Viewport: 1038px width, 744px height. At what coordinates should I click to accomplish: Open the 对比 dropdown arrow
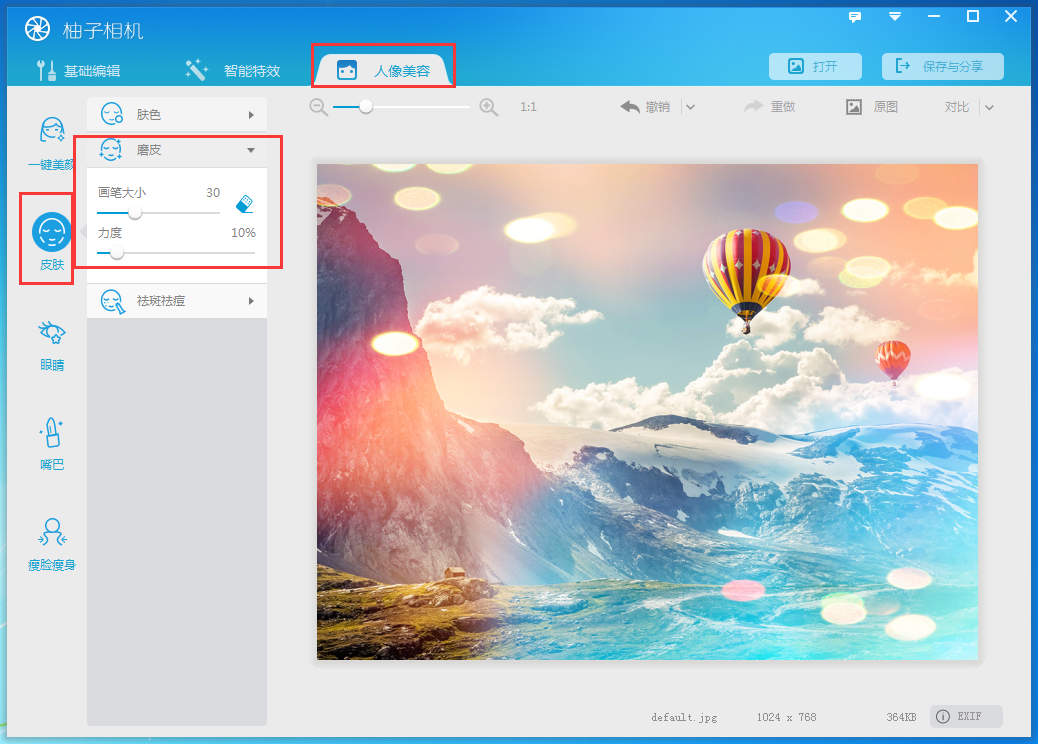click(x=989, y=107)
